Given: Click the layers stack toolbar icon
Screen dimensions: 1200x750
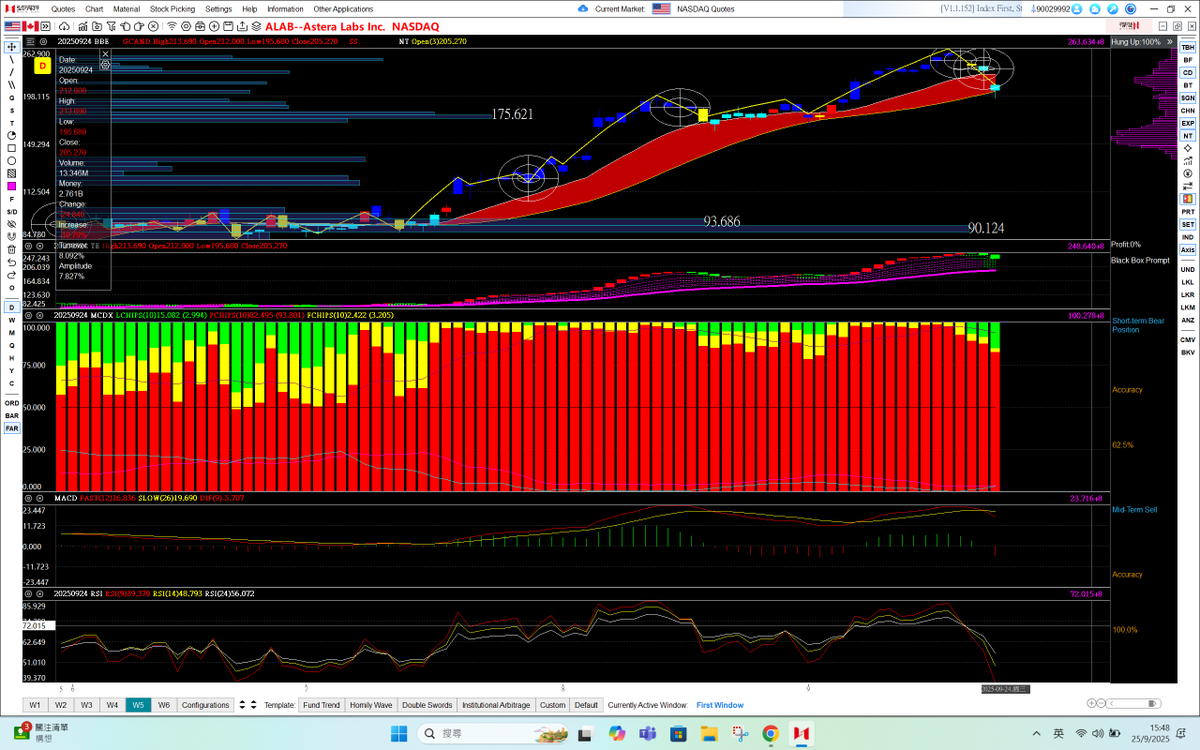Looking at the screenshot, I should click(x=256, y=26).
